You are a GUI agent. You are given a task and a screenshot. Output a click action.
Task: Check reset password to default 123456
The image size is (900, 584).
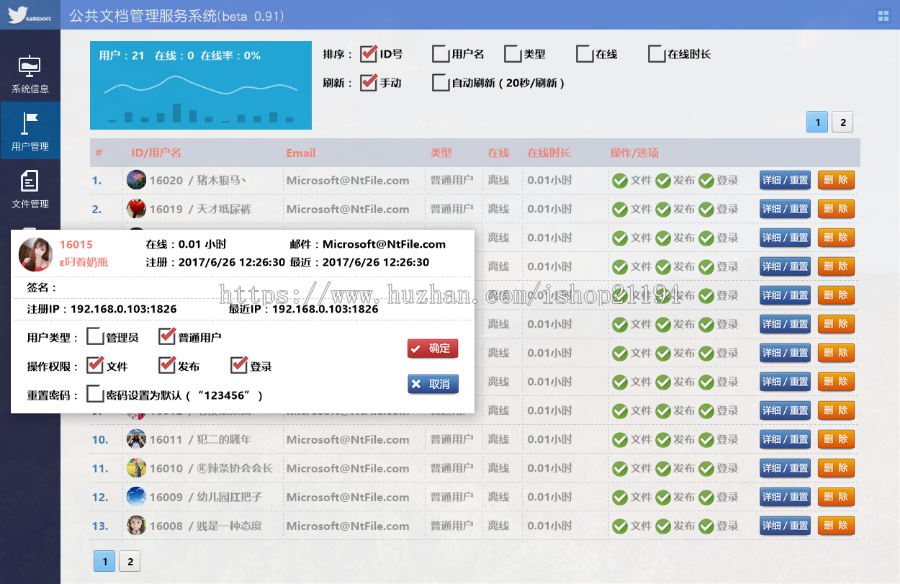[x=95, y=395]
